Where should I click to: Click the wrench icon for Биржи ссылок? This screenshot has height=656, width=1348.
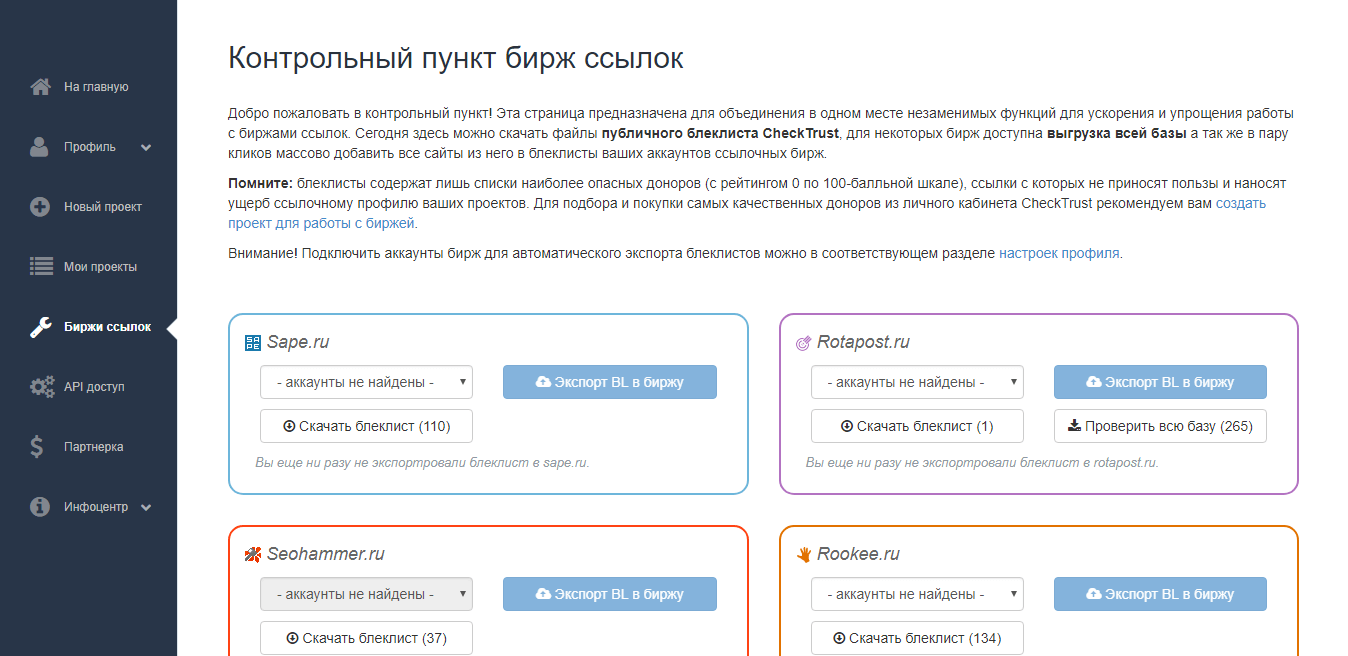click(x=40, y=327)
